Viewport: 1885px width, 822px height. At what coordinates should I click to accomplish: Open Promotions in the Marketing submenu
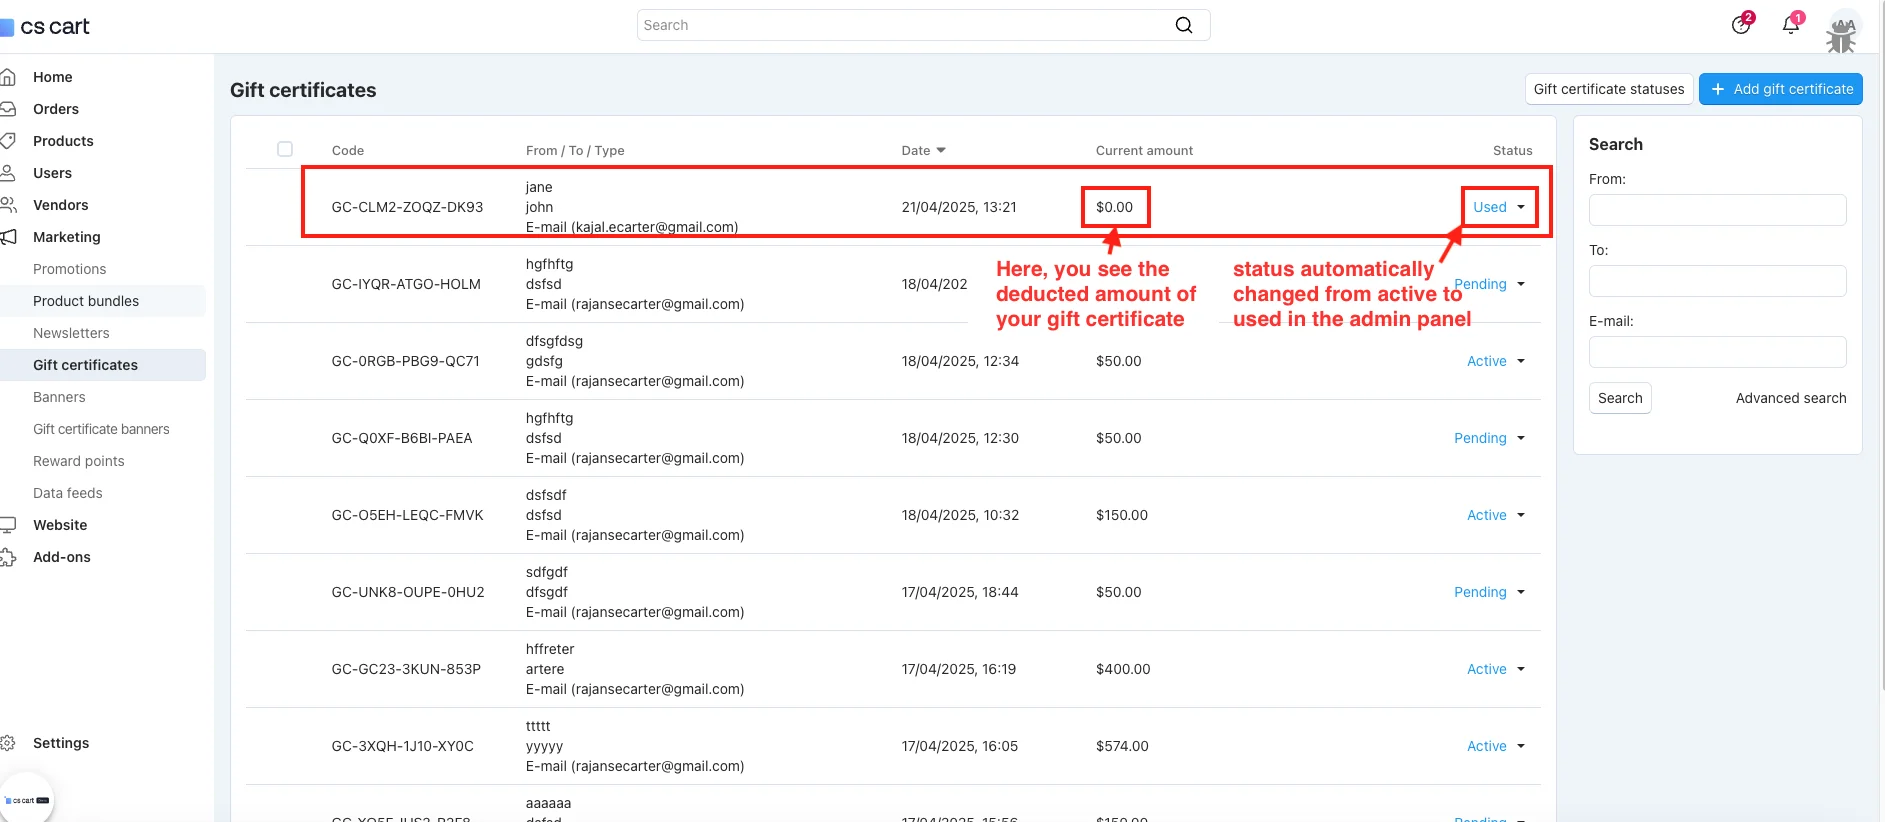[x=69, y=269]
